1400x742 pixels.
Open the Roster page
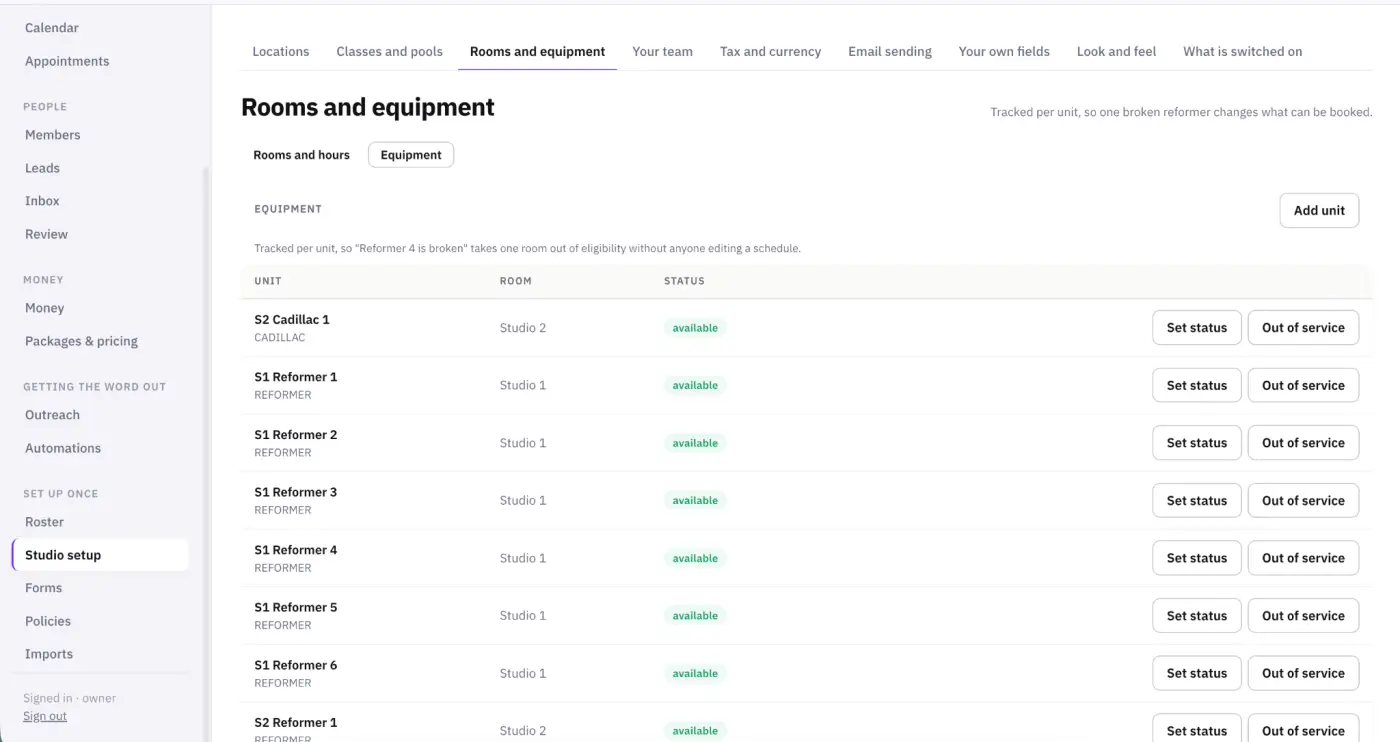pos(44,522)
